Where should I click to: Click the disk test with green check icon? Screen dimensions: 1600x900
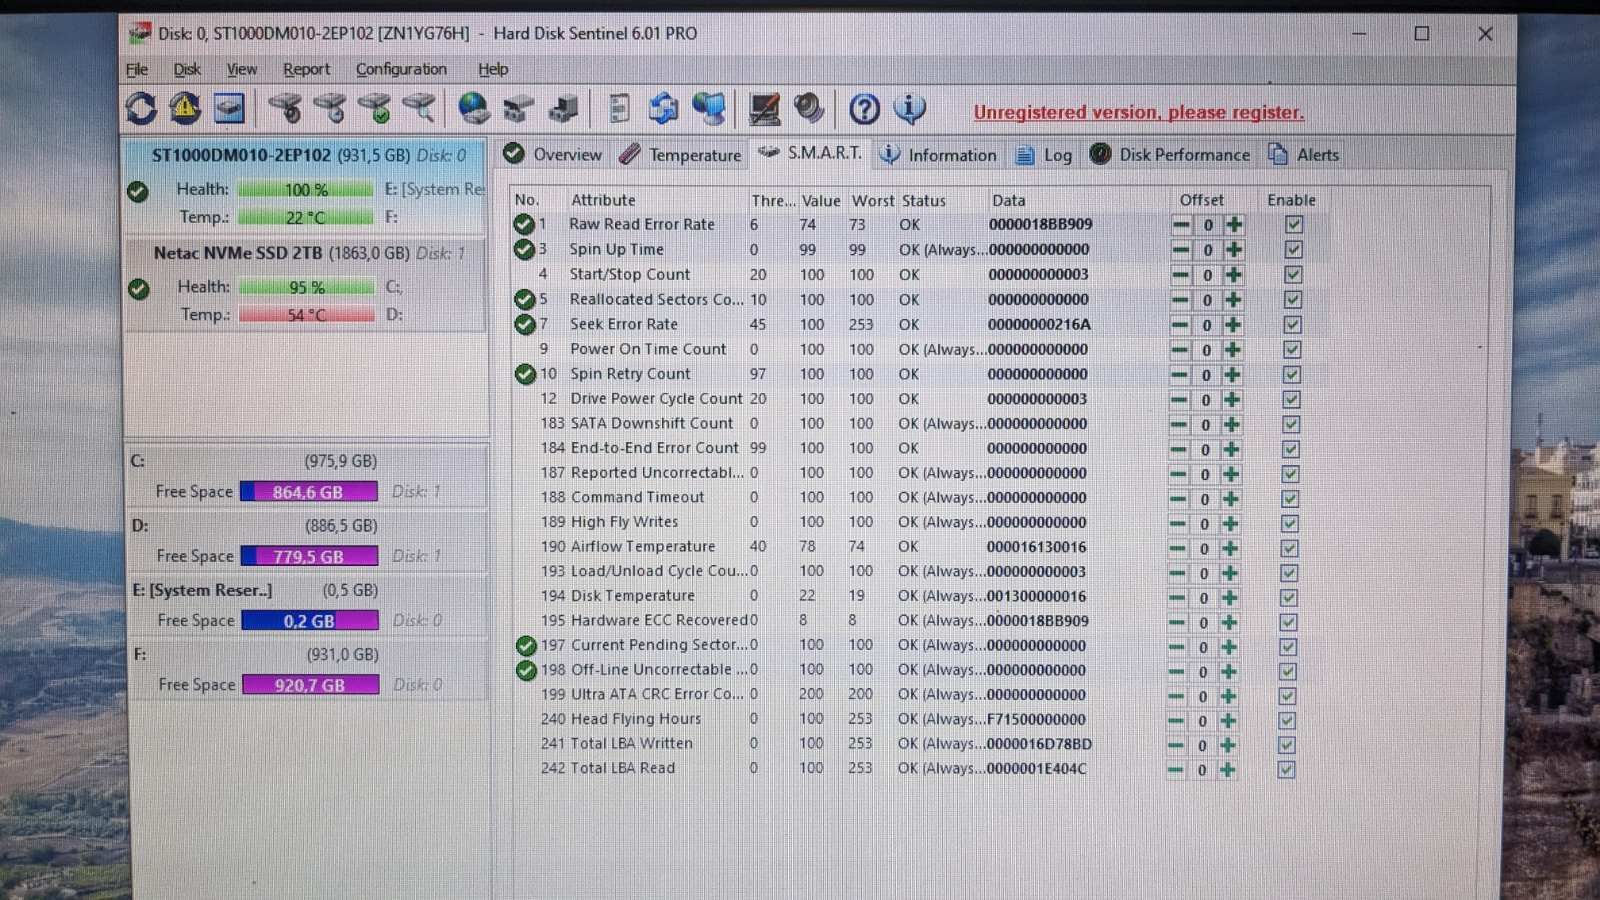click(375, 108)
